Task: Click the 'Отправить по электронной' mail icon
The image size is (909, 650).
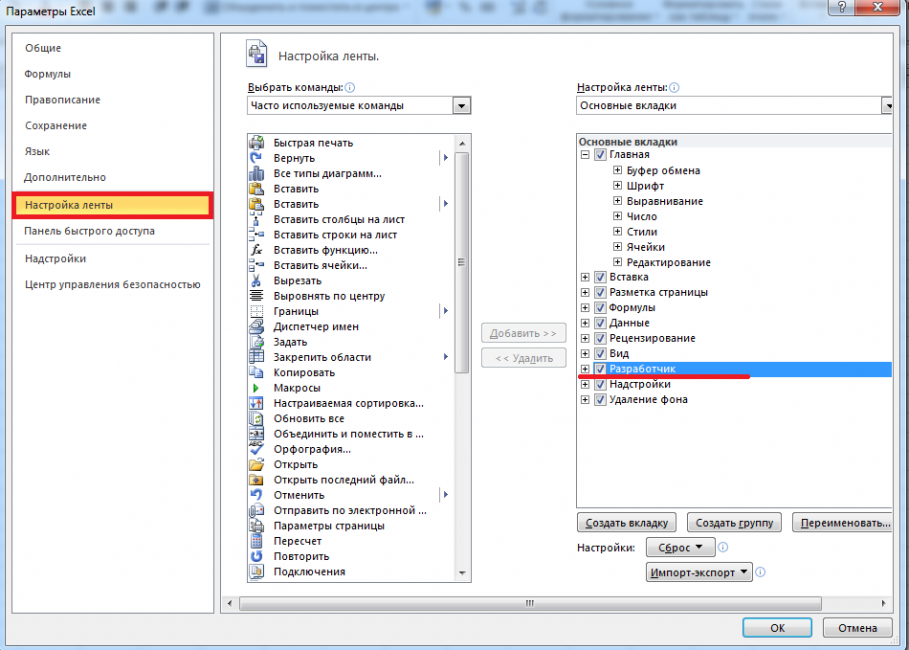Action: (x=256, y=510)
